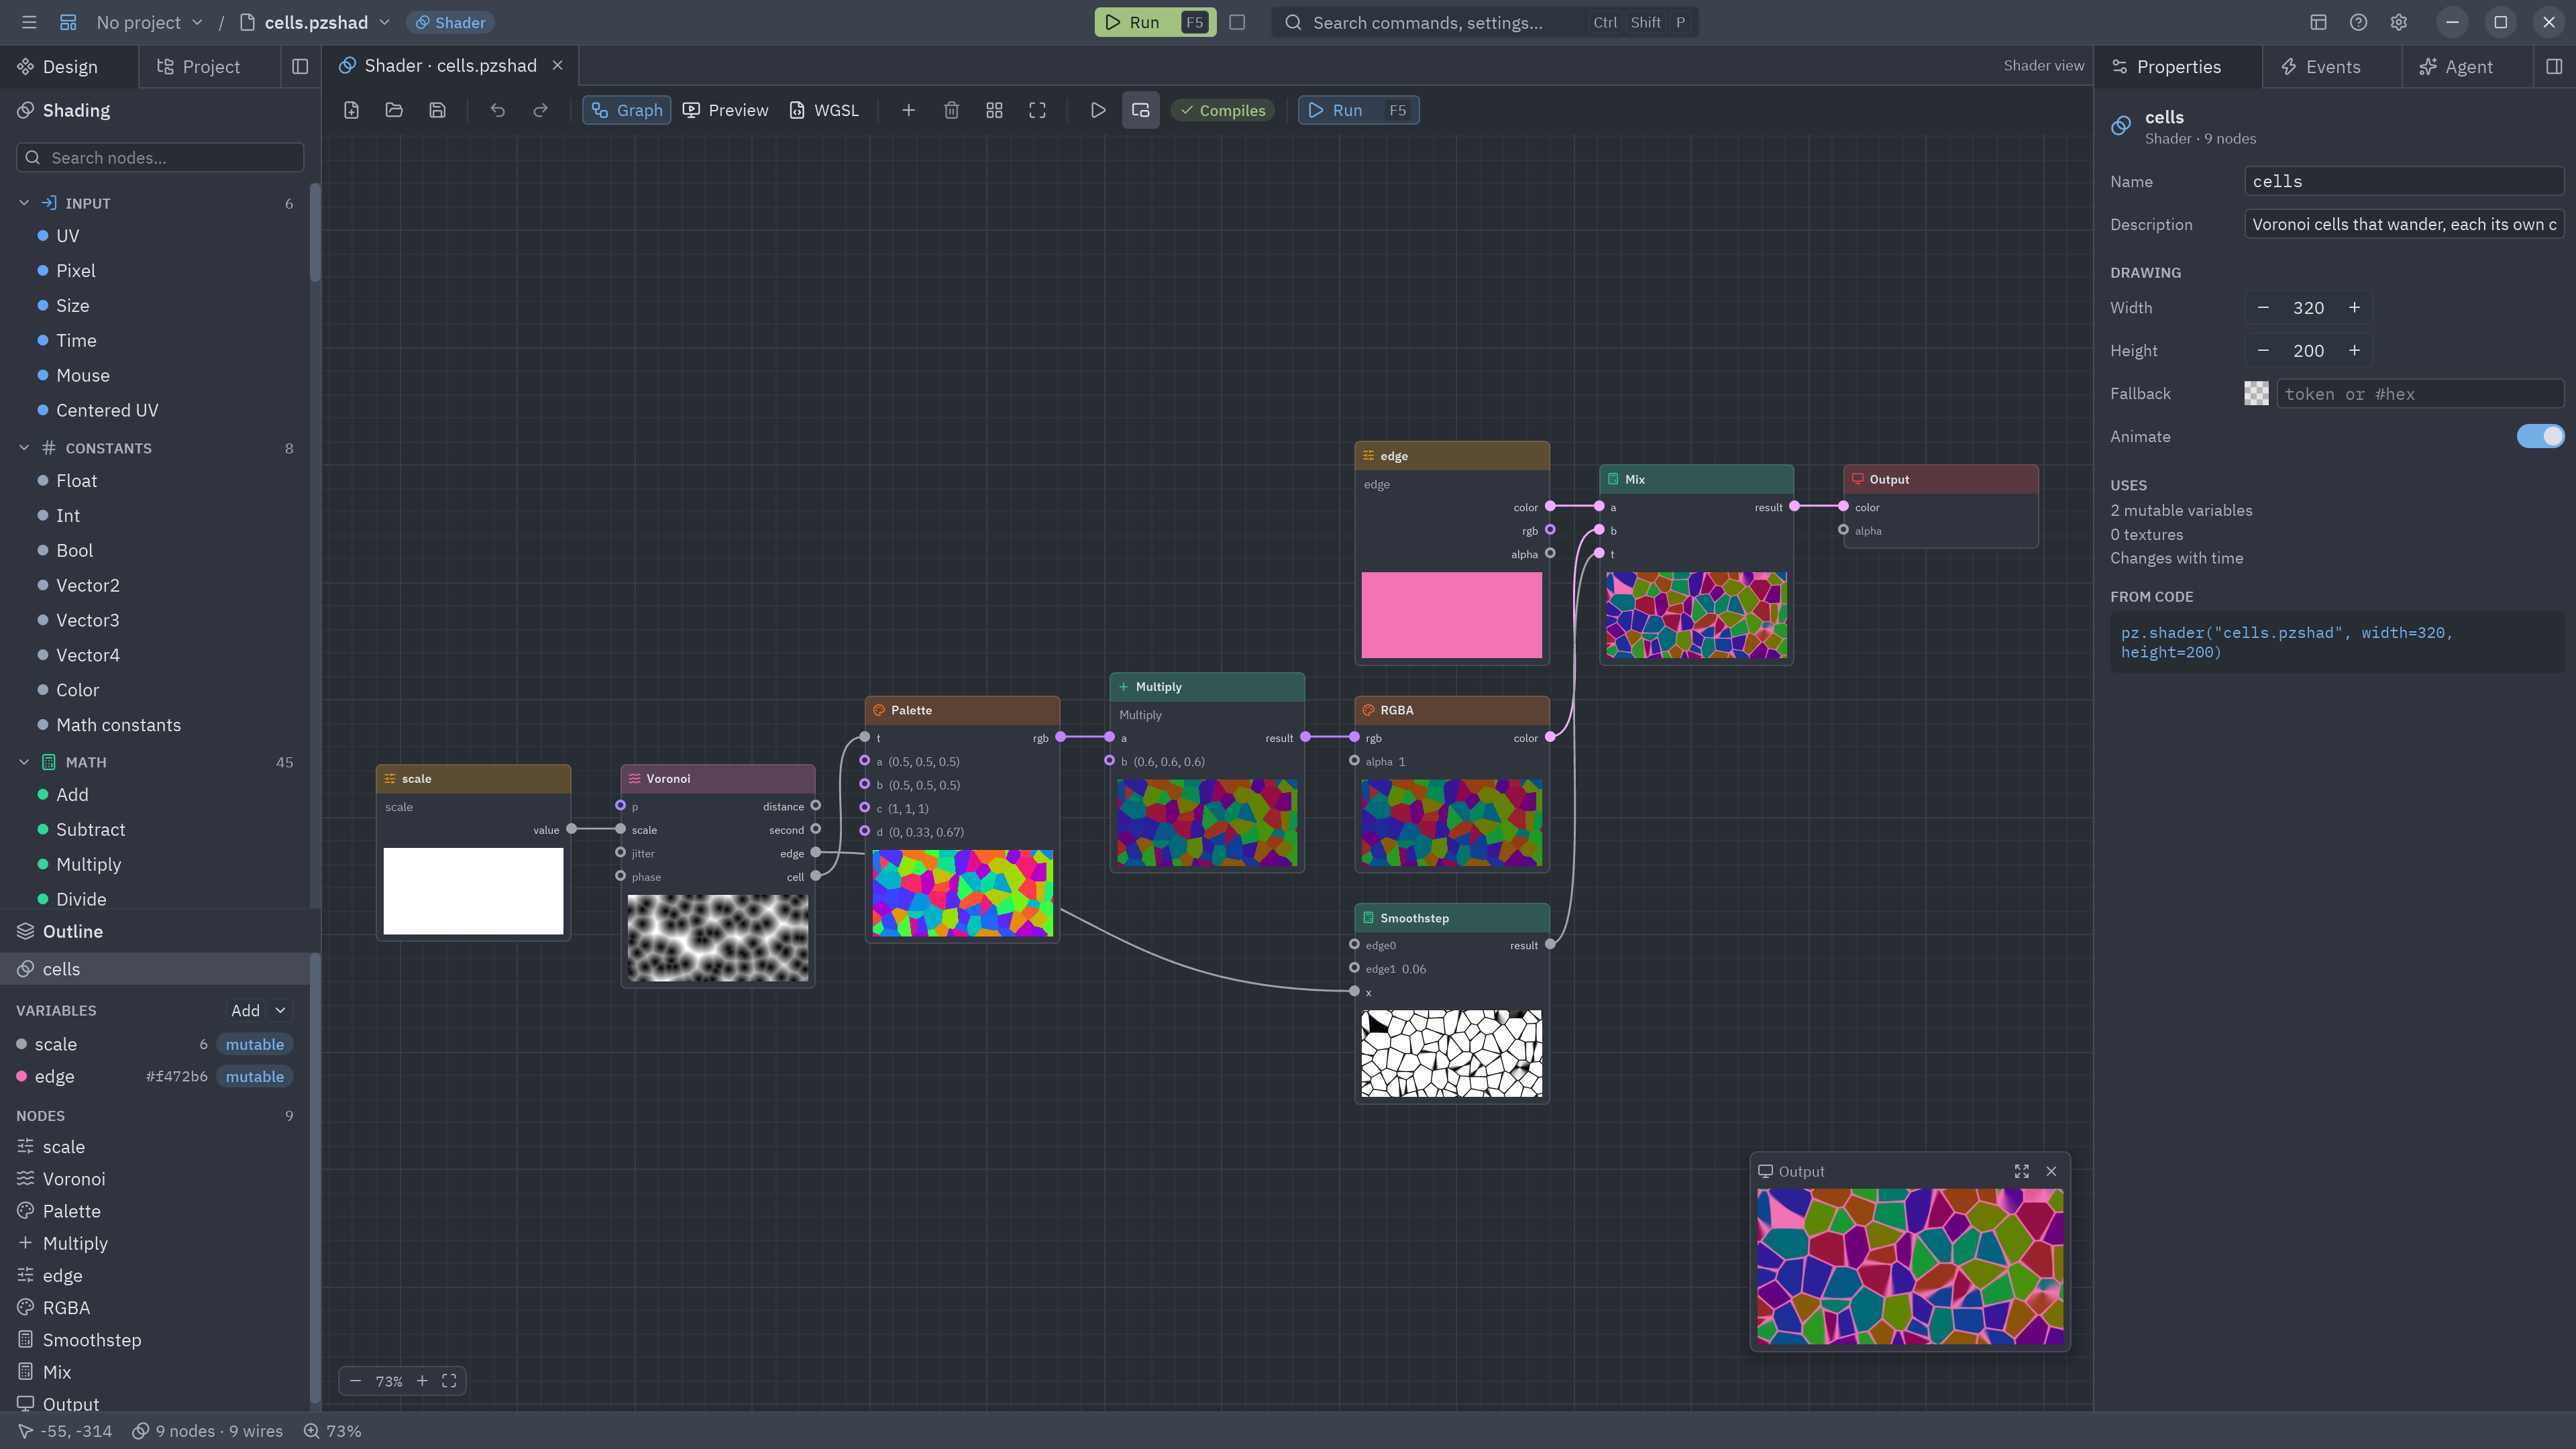Collapse the MATH node category
2576x1449 pixels.
(24, 762)
